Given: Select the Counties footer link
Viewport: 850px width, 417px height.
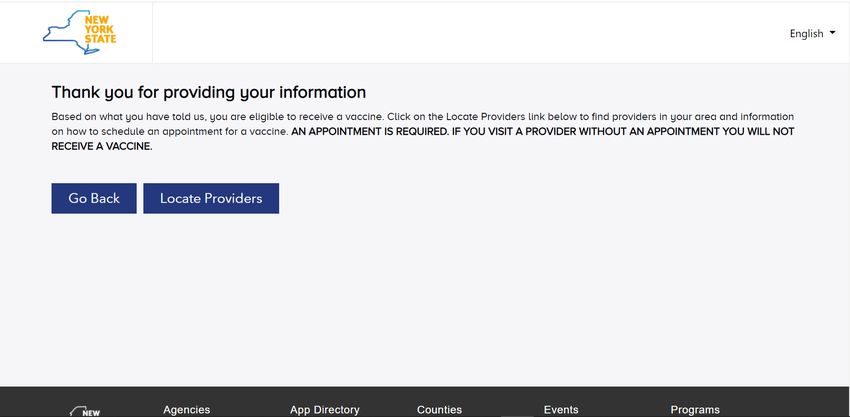Looking at the screenshot, I should [x=439, y=410].
